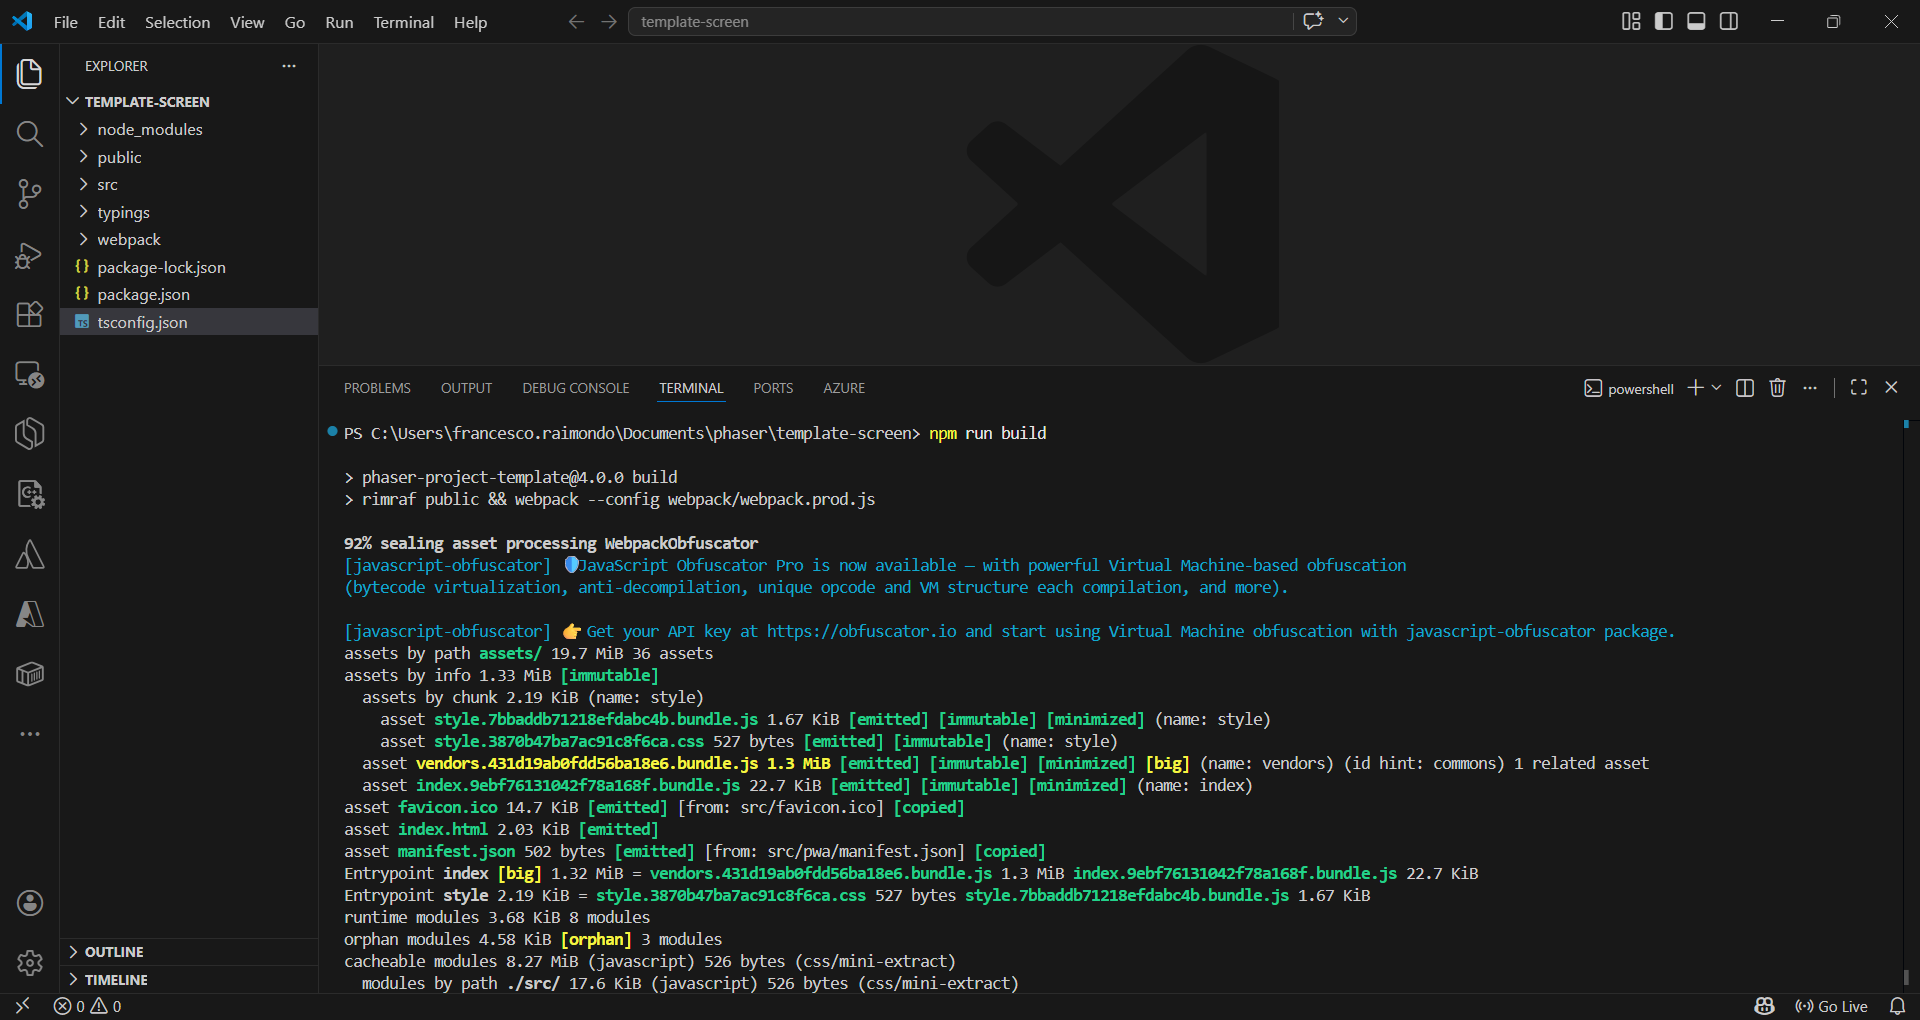The width and height of the screenshot is (1920, 1020).
Task: Select the powershell terminal label
Action: [x=1629, y=389]
